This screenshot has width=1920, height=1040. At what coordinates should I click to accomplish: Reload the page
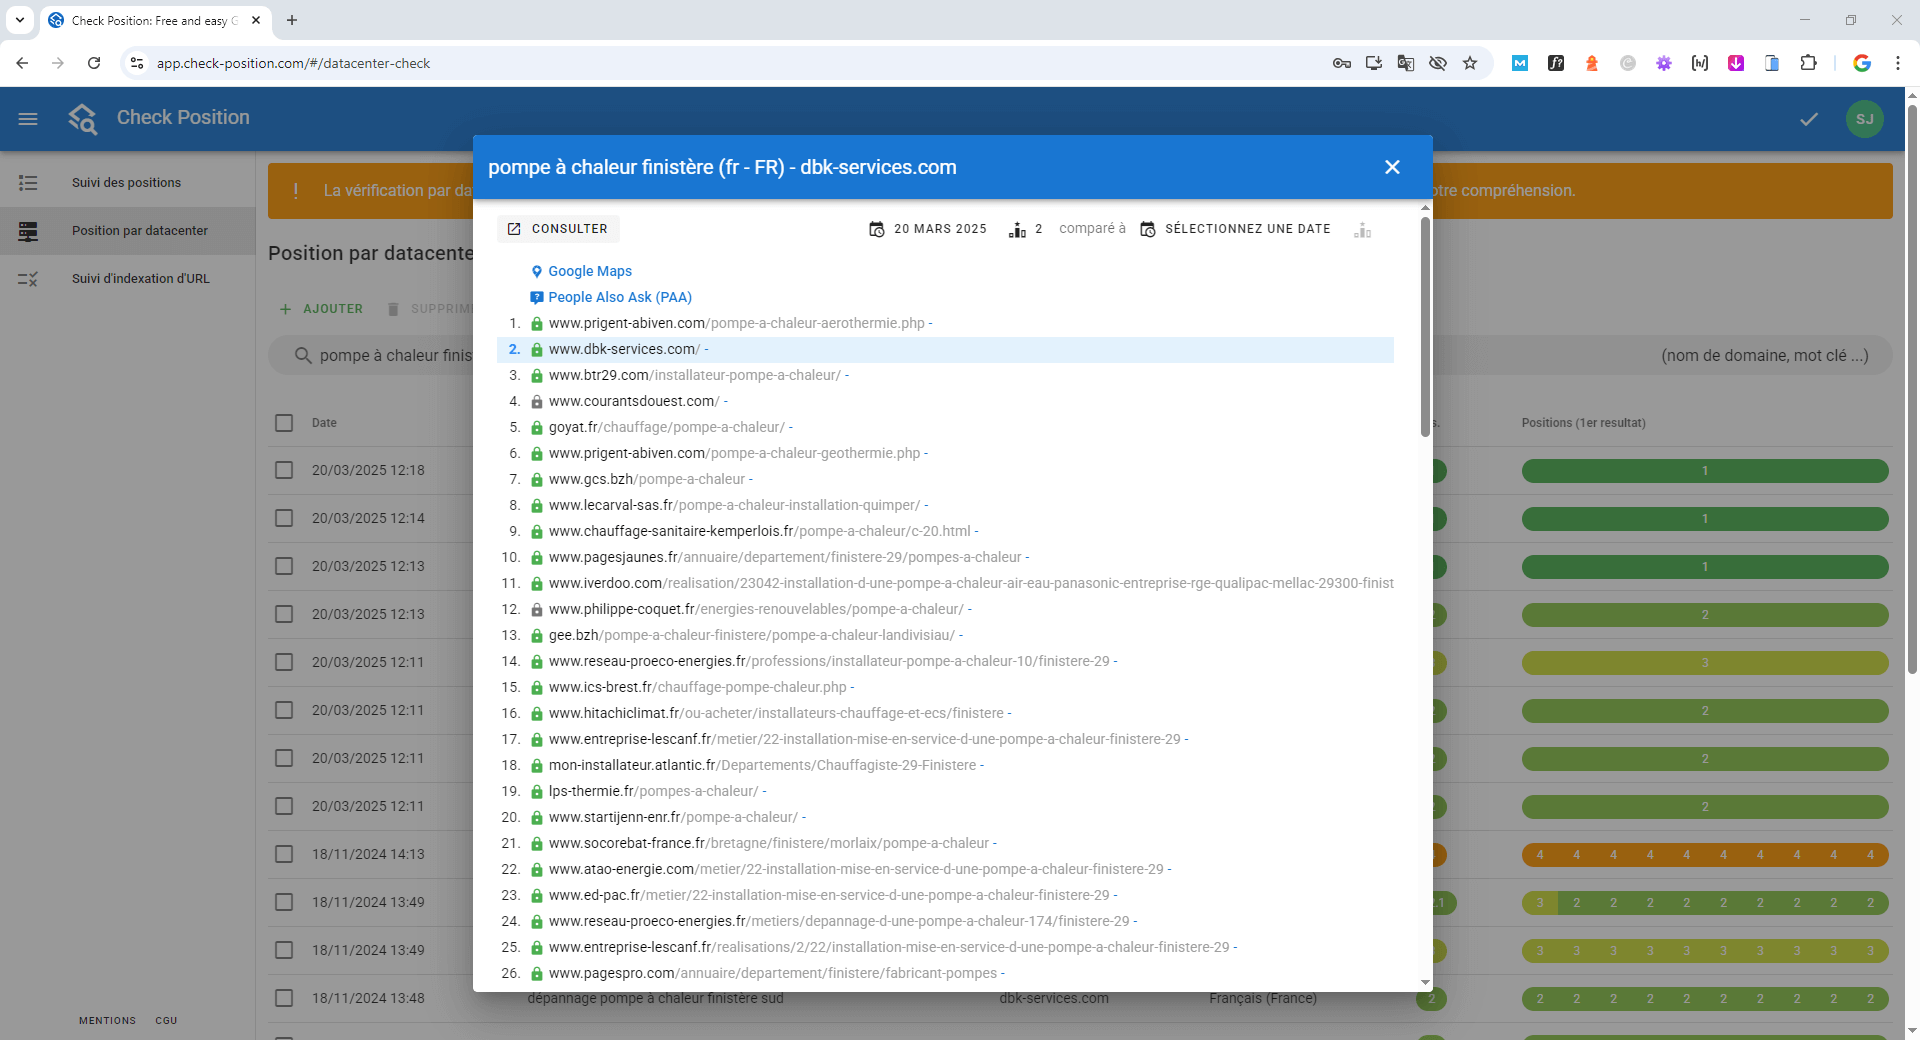click(94, 63)
